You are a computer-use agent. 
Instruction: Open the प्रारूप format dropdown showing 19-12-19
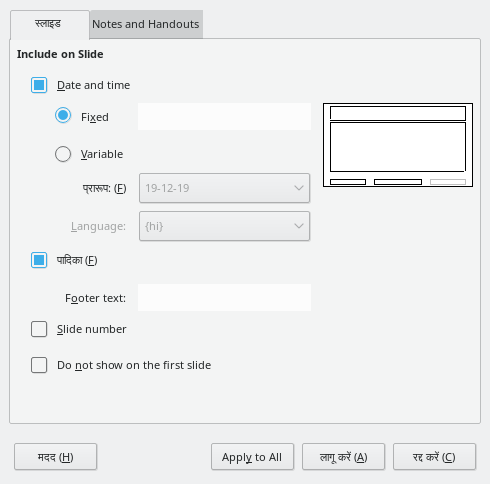224,188
